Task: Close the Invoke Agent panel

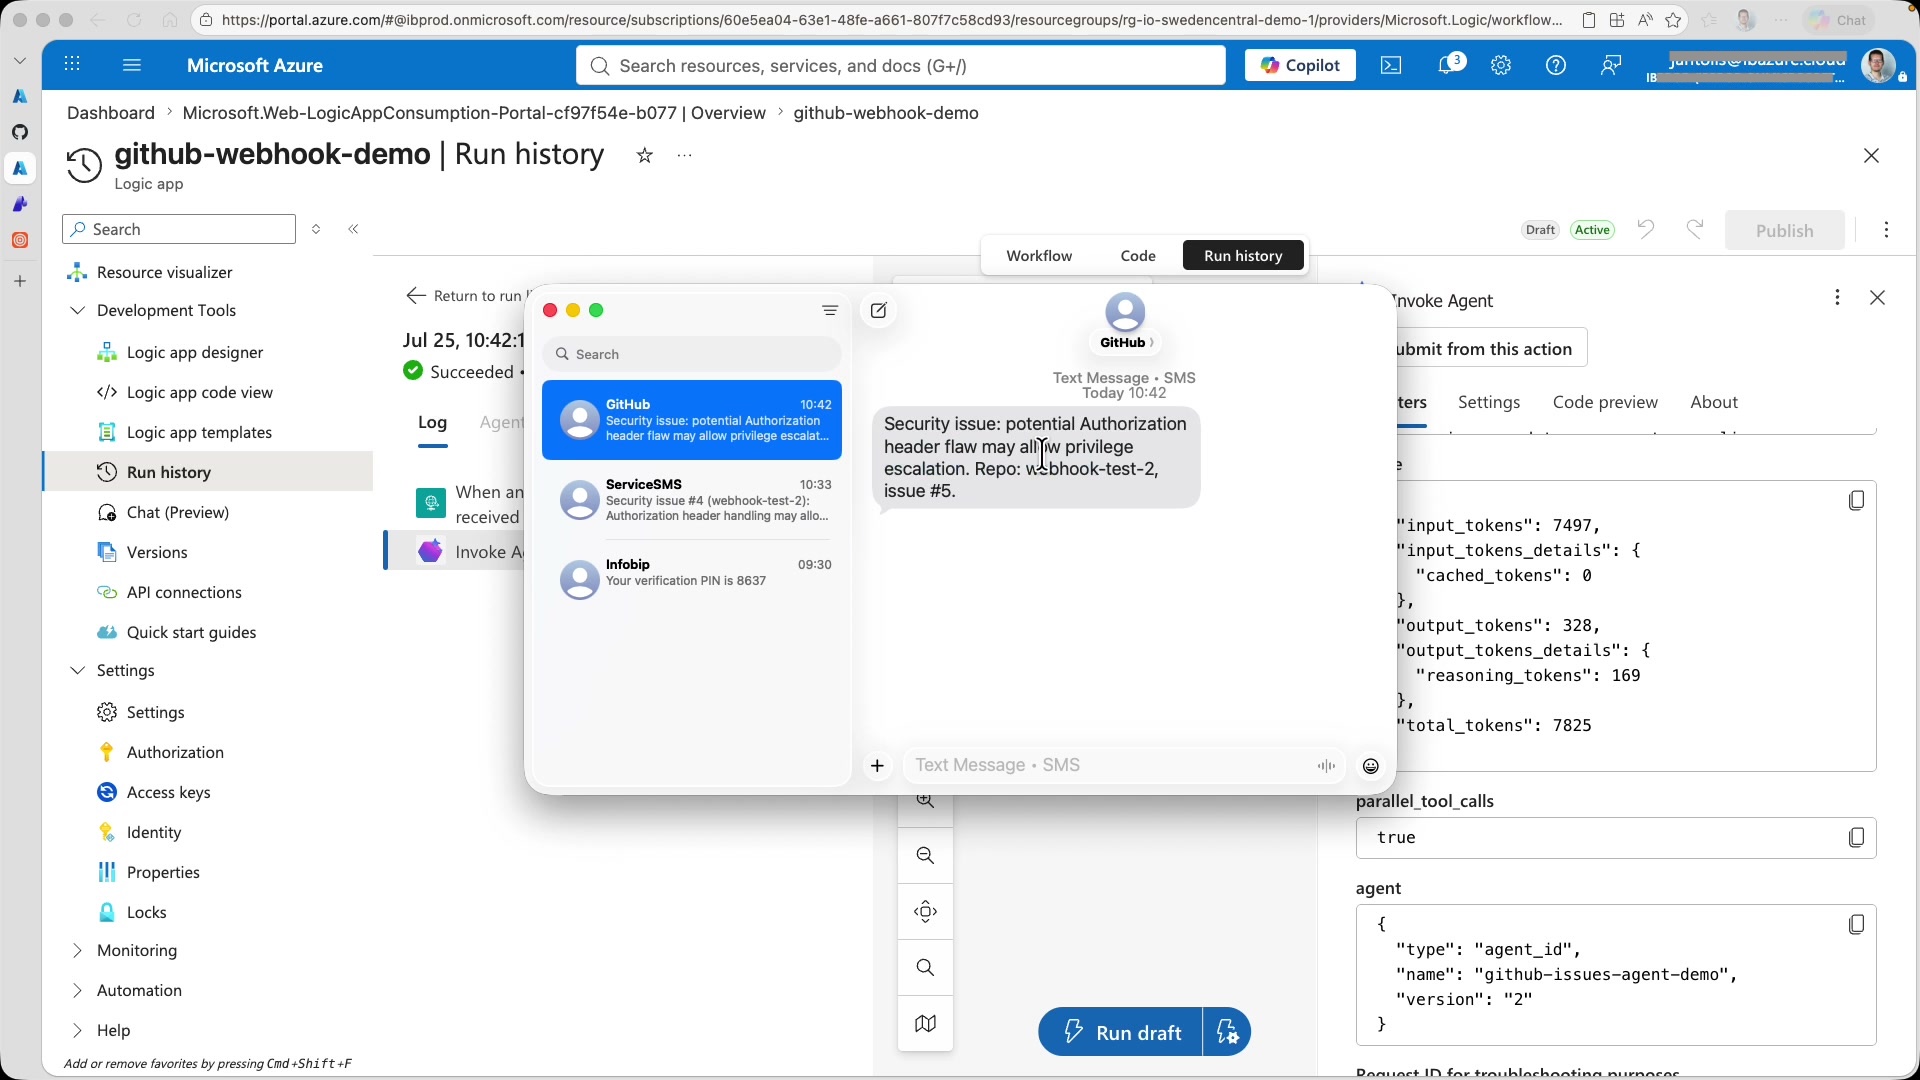Action: tap(1878, 298)
